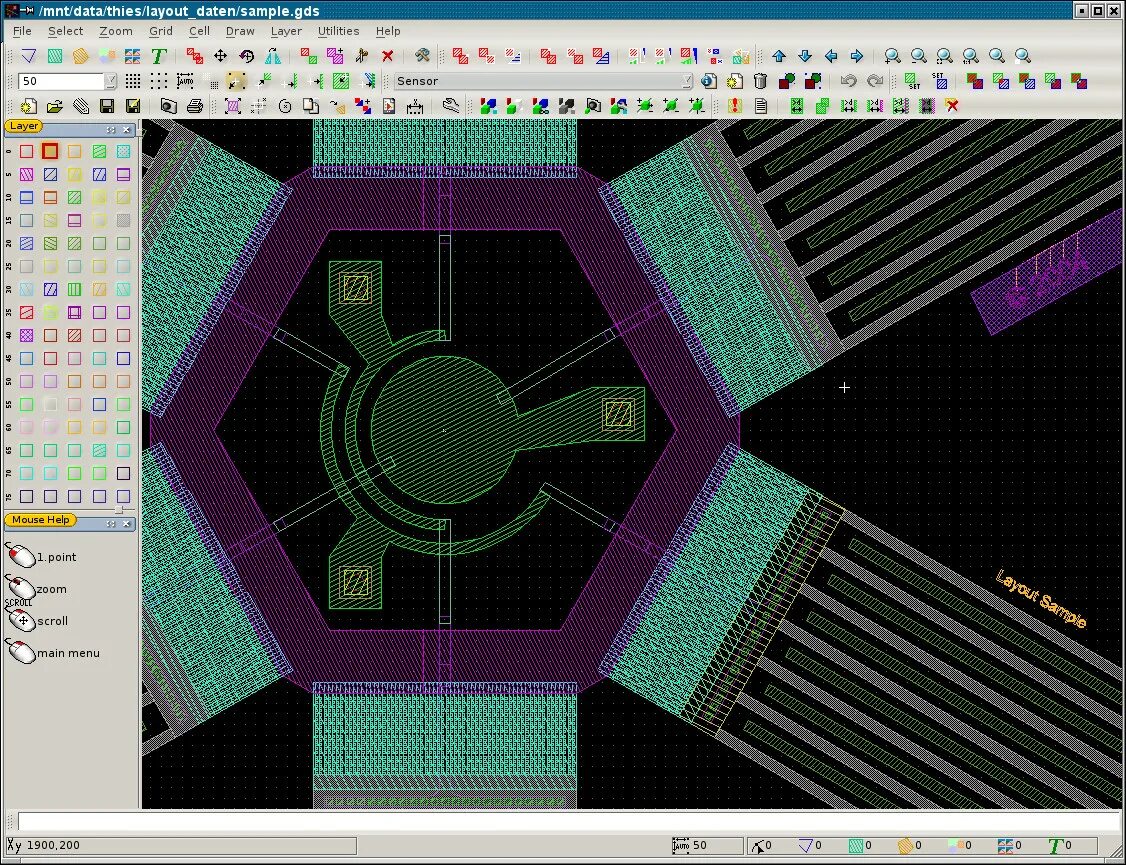1126x865 pixels.
Task: Click the Mouse Help panel title label
Action: coord(40,520)
